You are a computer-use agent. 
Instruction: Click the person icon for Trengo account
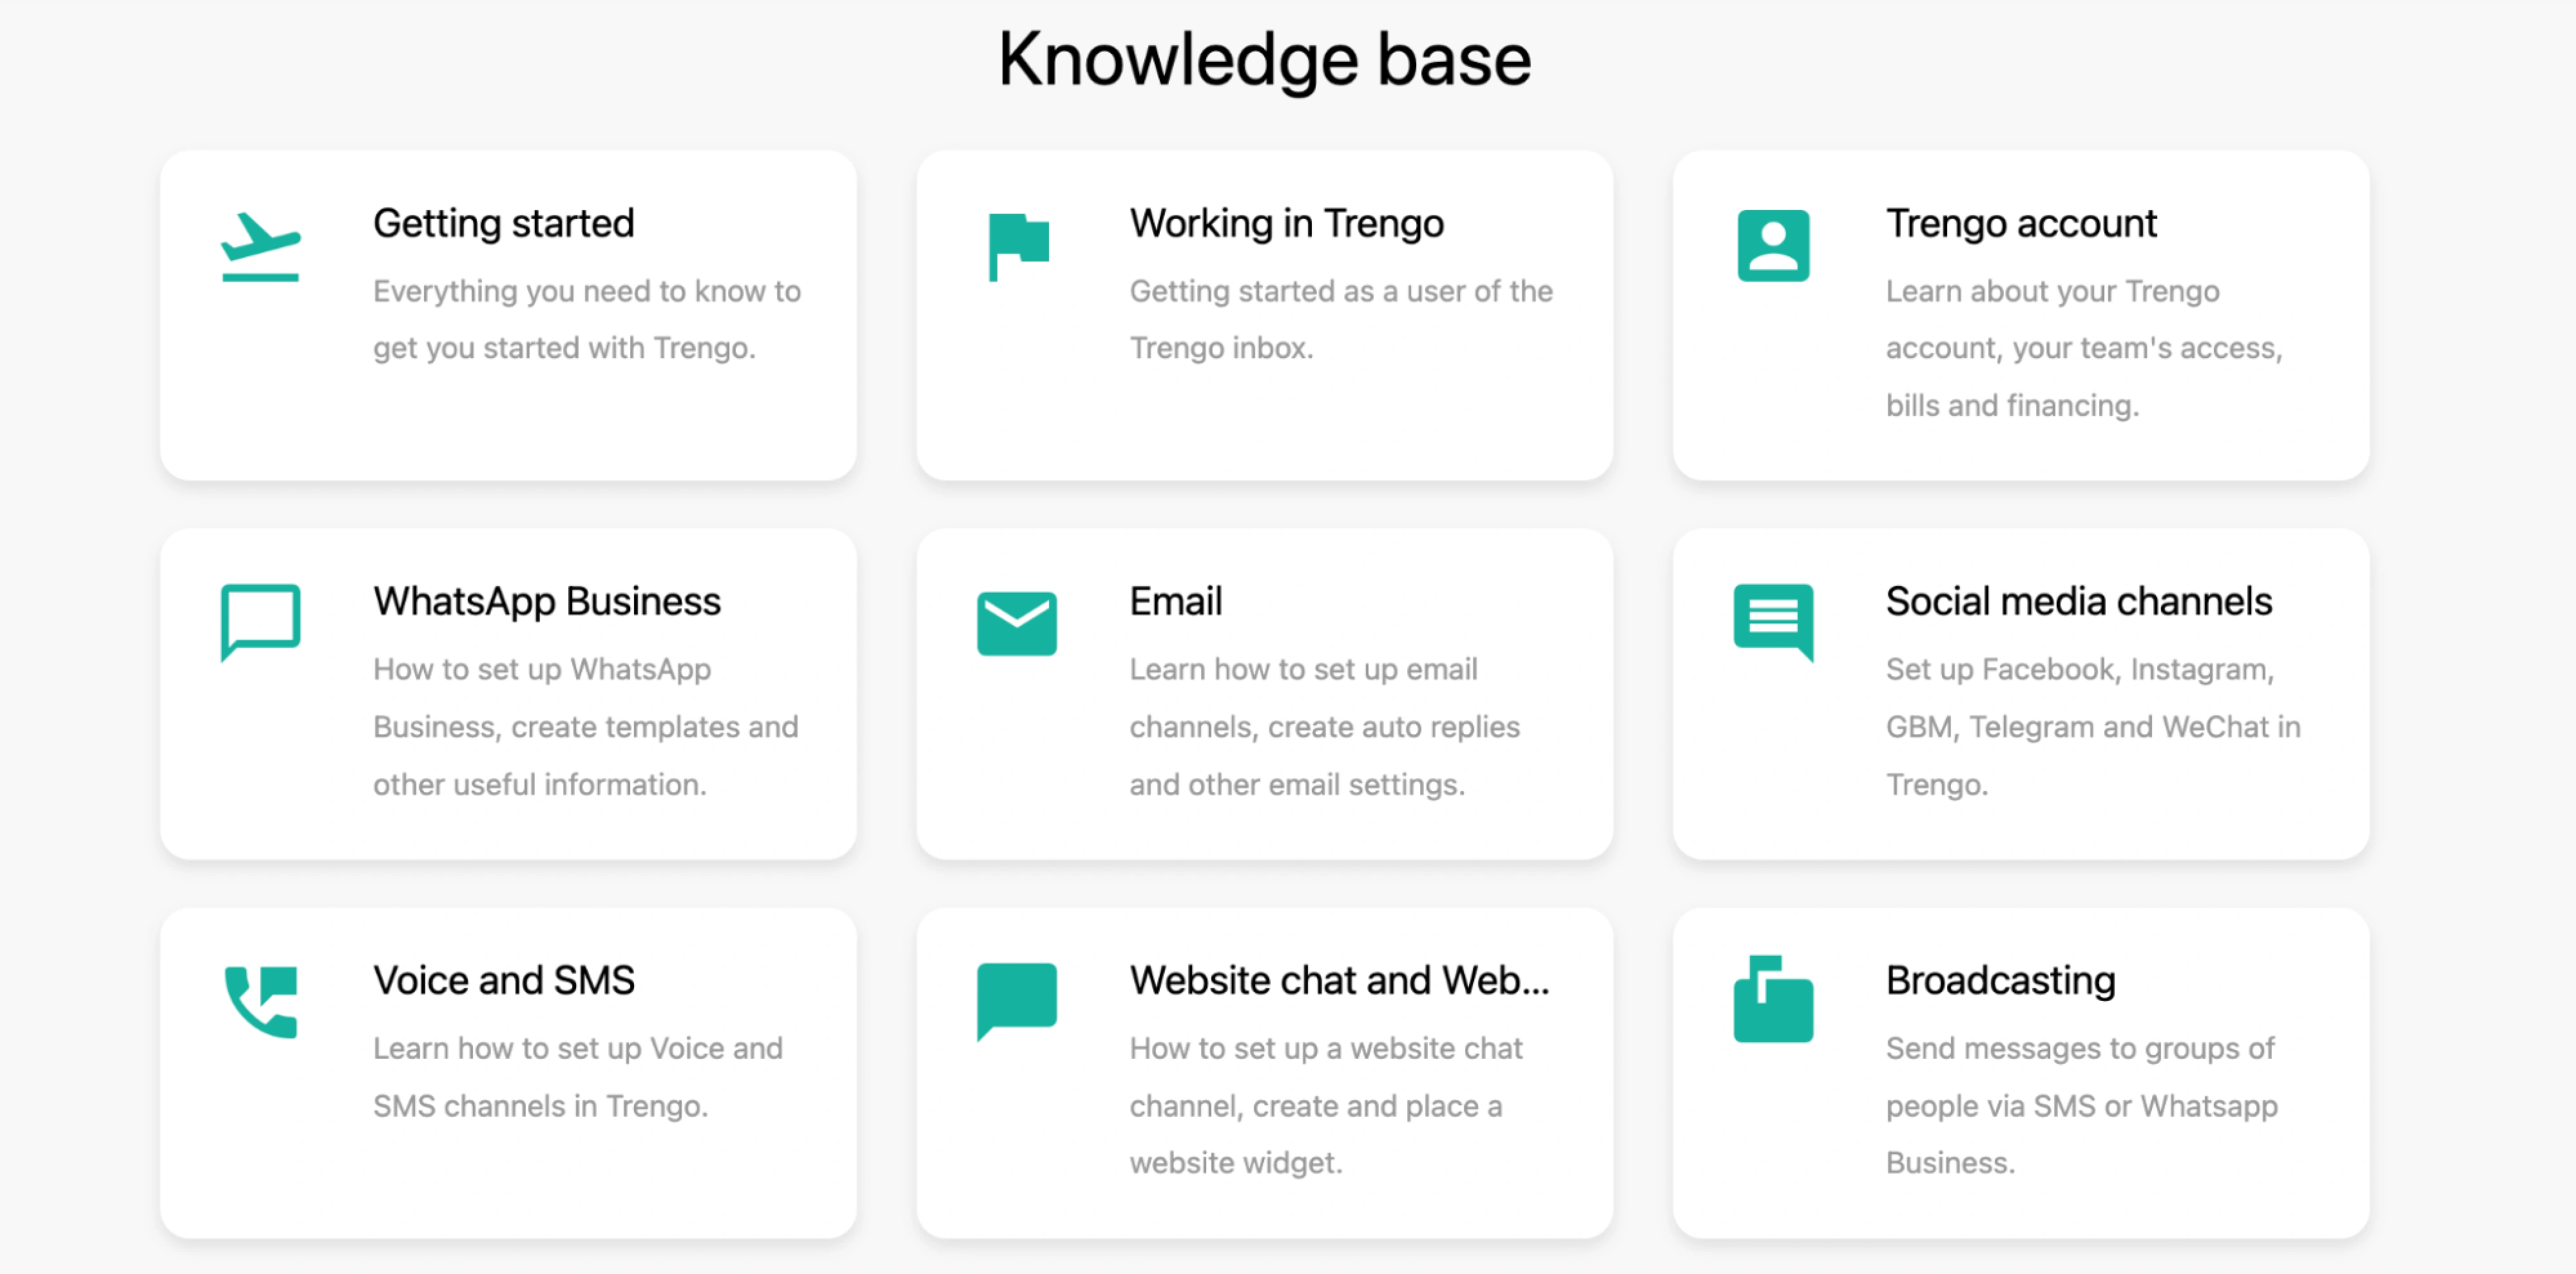pyautogui.click(x=1773, y=246)
